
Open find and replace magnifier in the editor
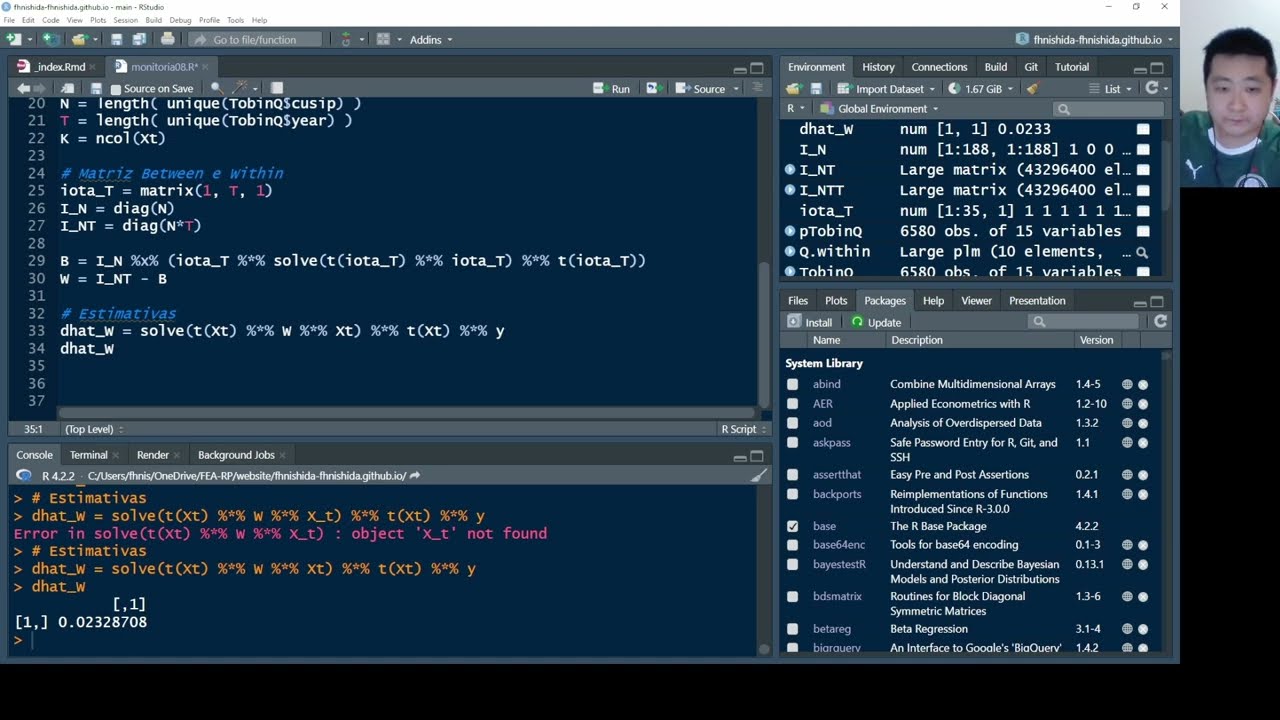pos(217,88)
